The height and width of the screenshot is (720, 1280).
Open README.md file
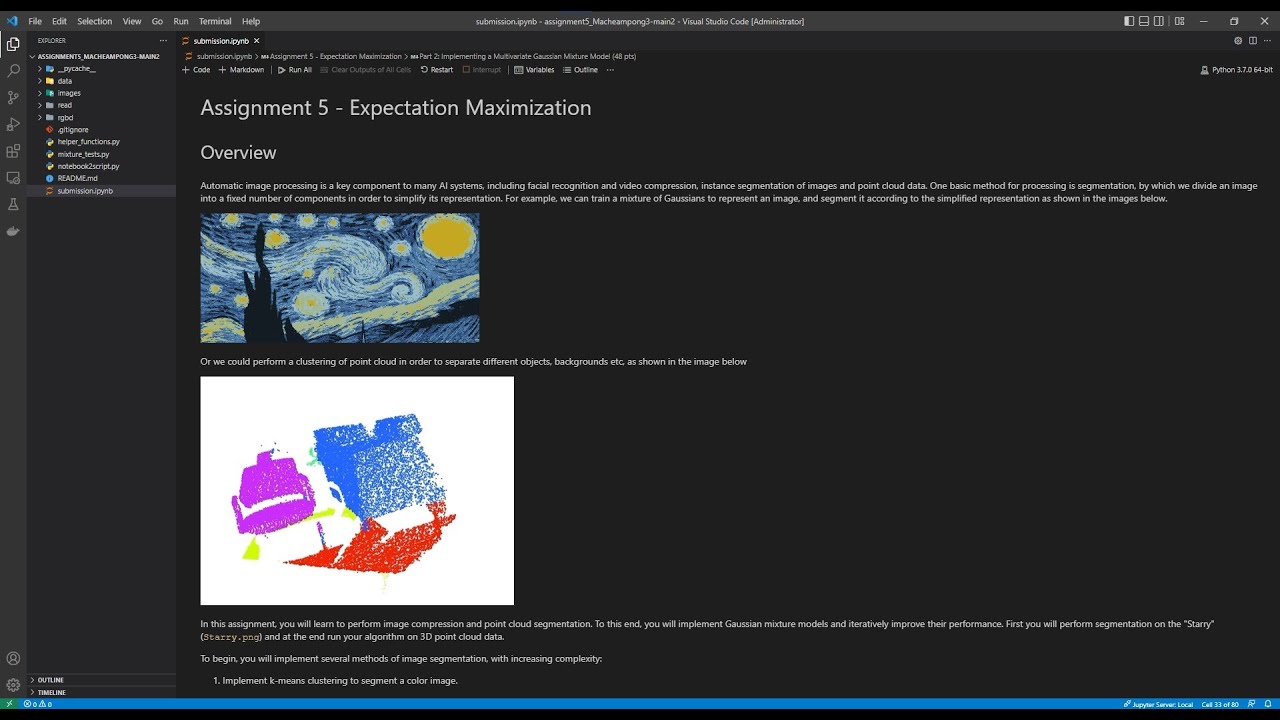(x=77, y=178)
